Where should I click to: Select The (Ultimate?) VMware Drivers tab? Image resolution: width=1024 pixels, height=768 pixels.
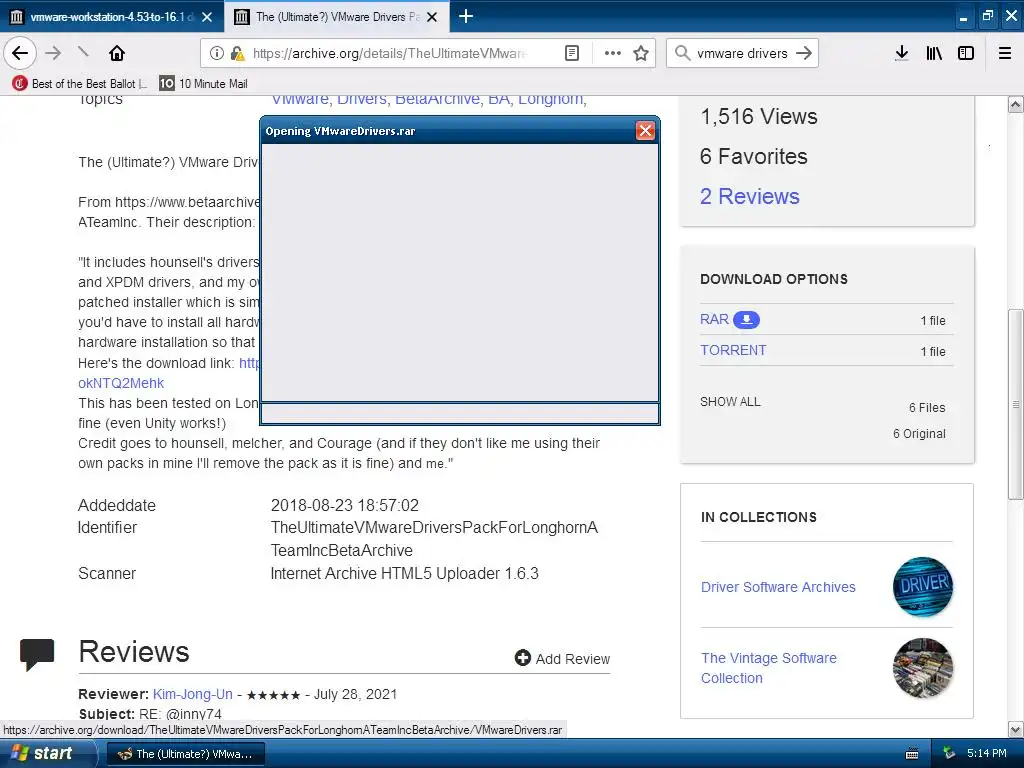pyautogui.click(x=337, y=16)
